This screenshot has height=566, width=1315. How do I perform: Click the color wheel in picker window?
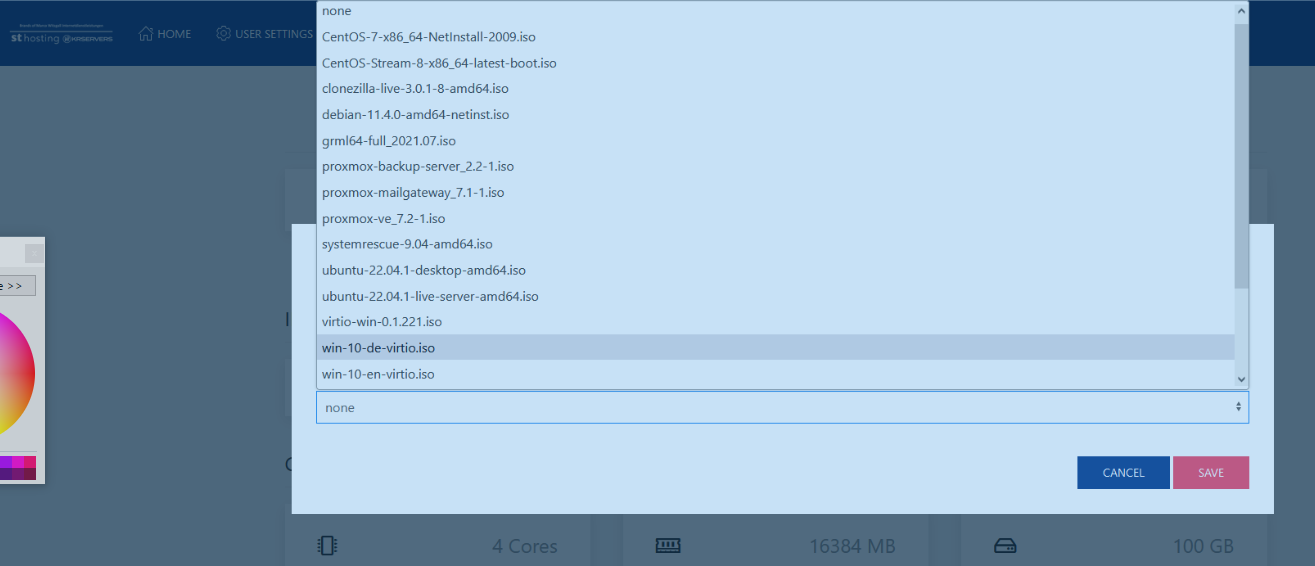pyautogui.click(x=15, y=375)
